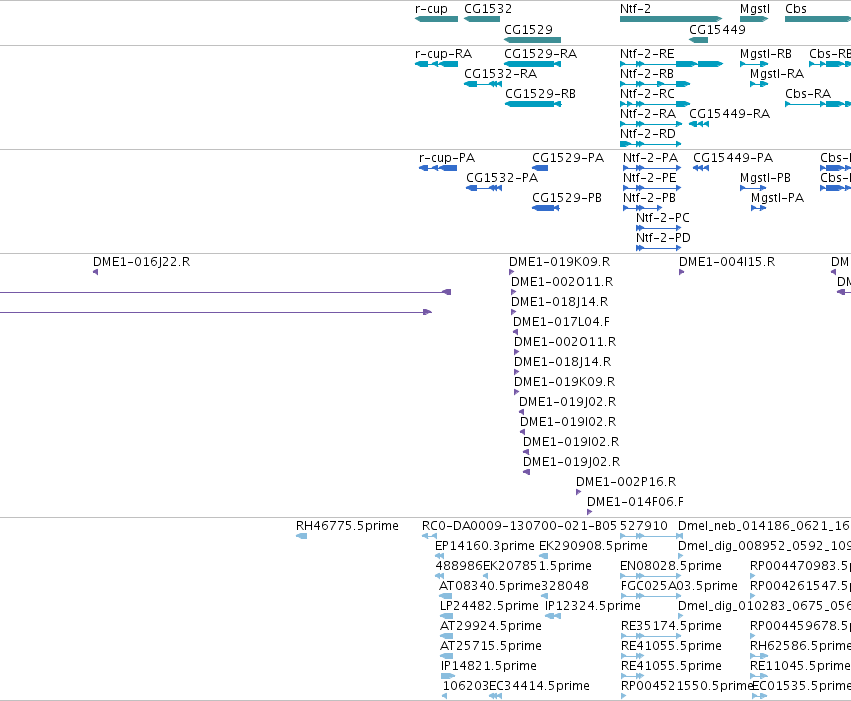Click protein CG1529-PA
Viewport: 851px width, 701px height.
click(568, 158)
